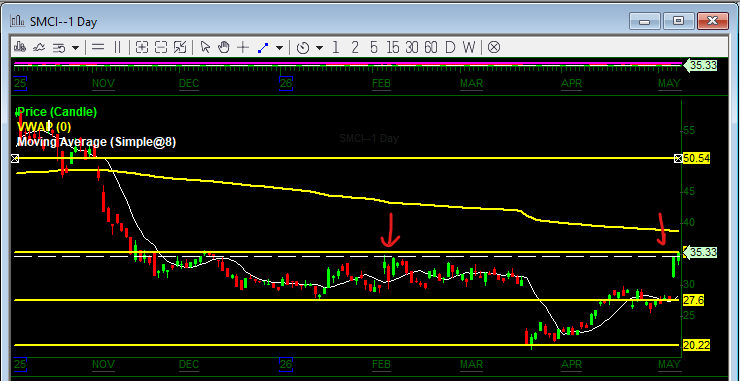Click the FEB label on top date axis
Screen dimensions: 740x381
[381, 84]
